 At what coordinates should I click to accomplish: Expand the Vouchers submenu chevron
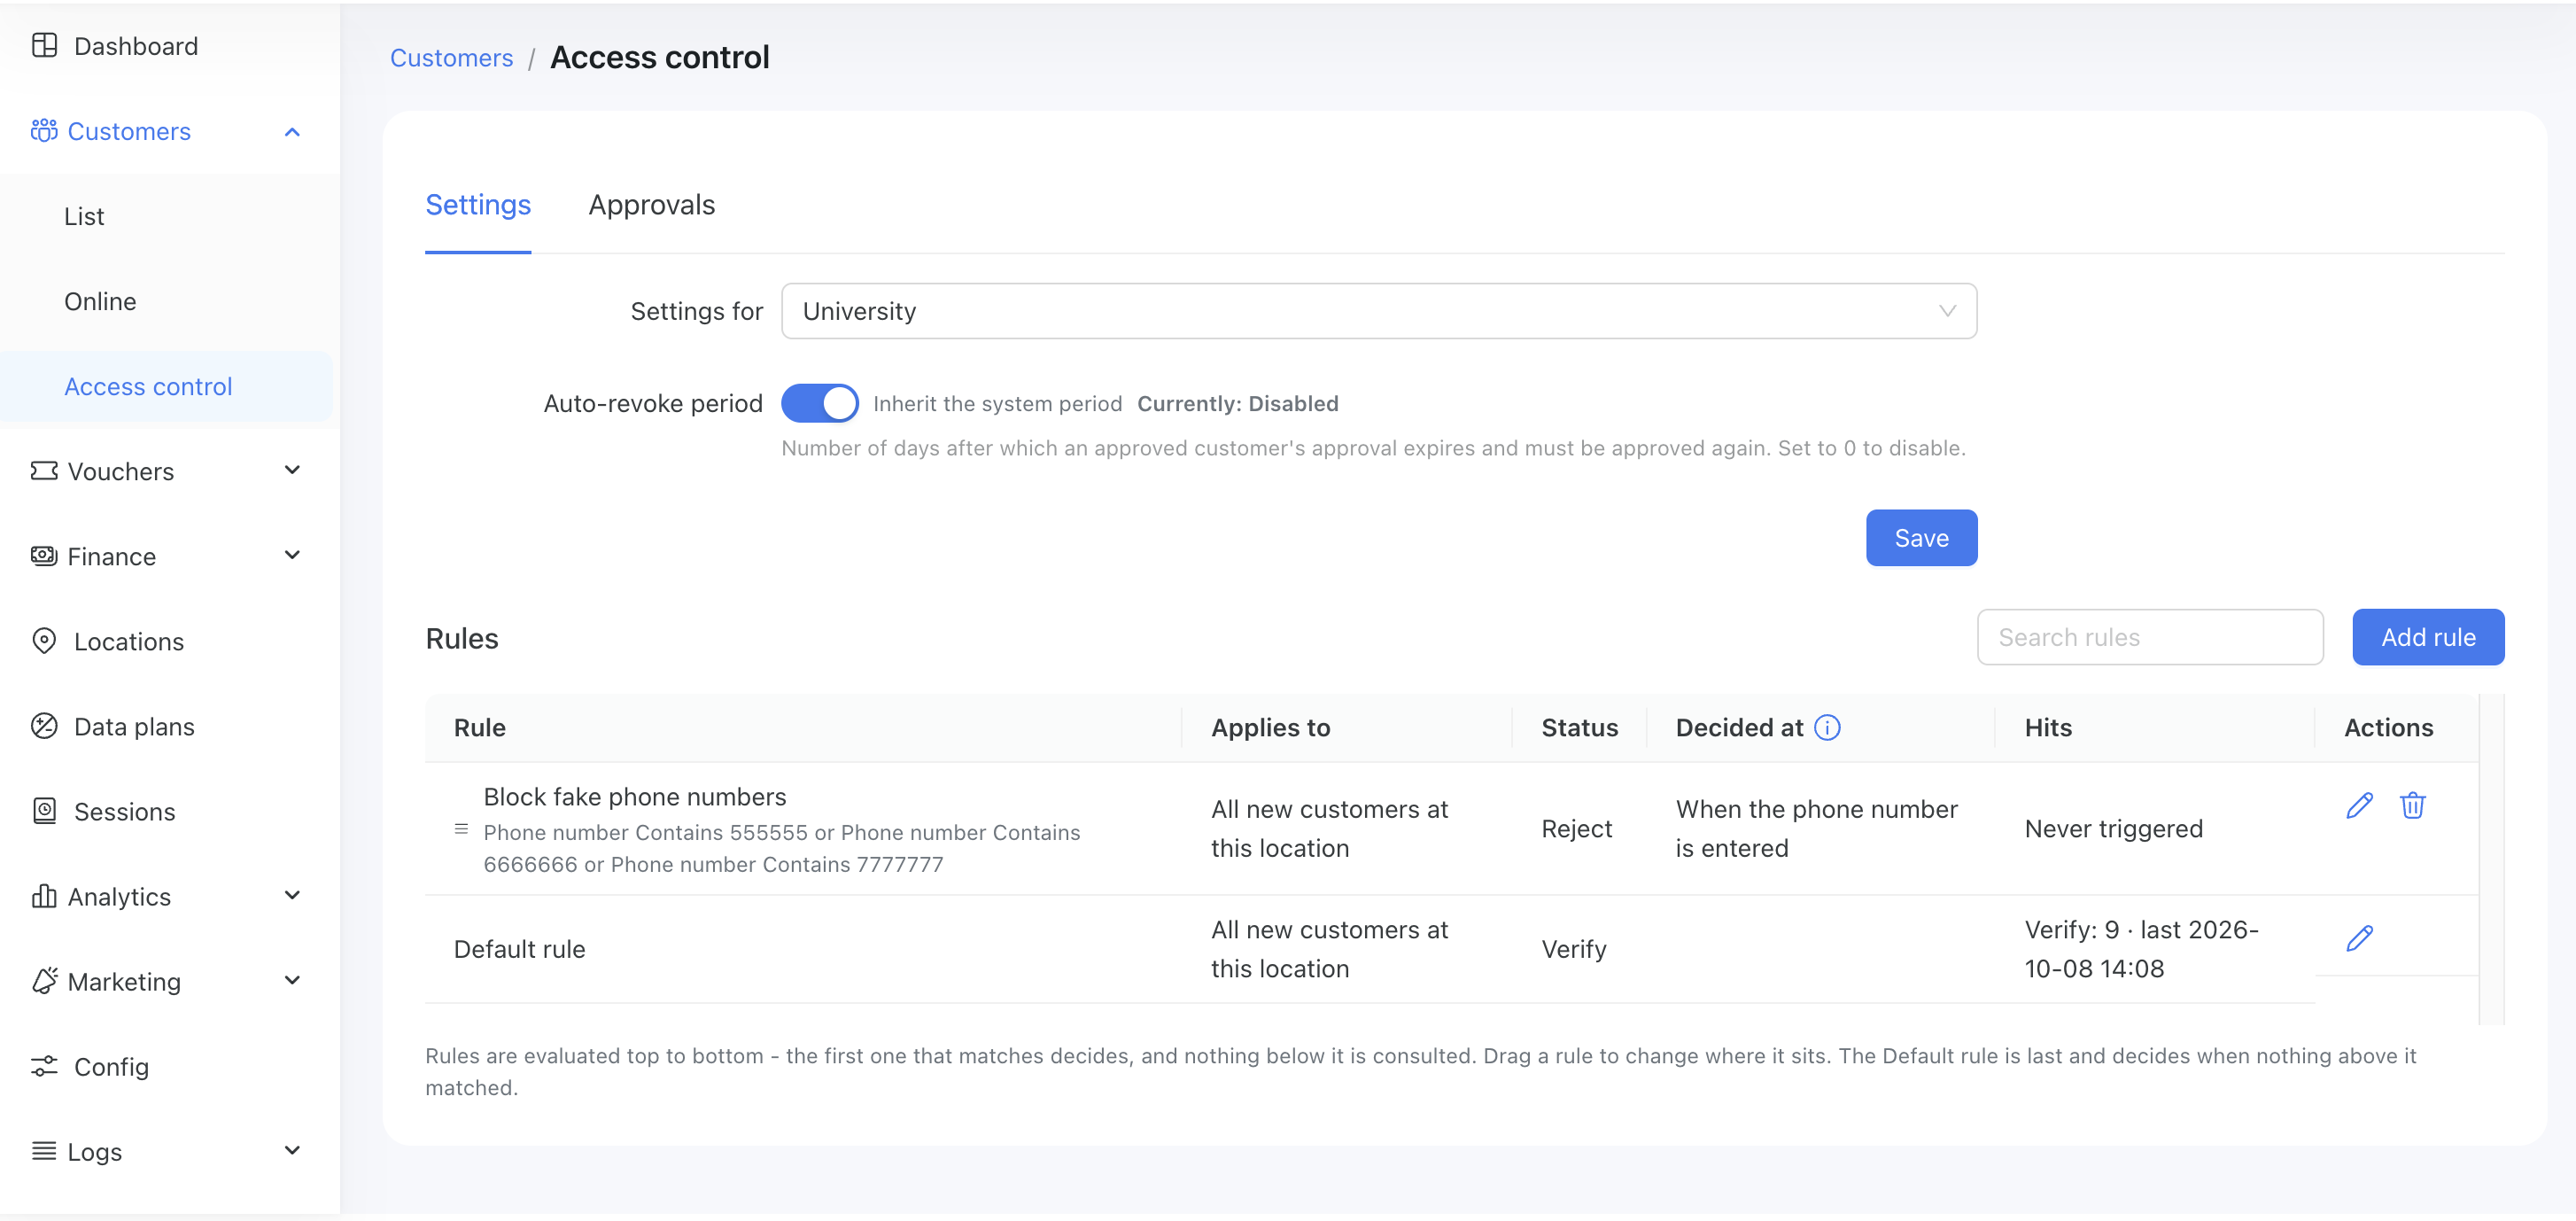click(x=292, y=470)
